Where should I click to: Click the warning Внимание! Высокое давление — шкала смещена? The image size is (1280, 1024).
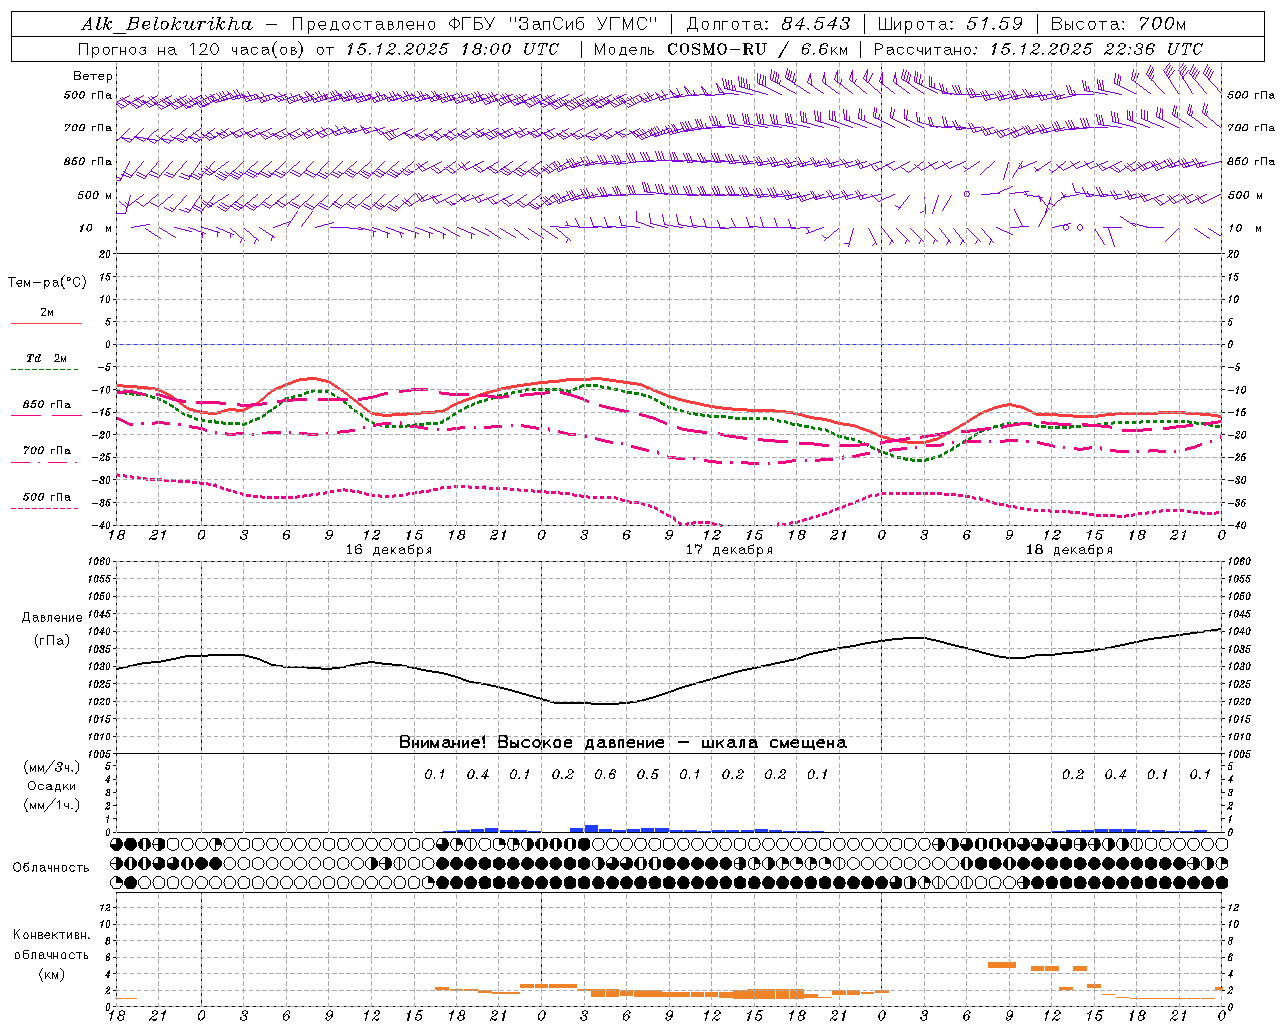pos(623,742)
